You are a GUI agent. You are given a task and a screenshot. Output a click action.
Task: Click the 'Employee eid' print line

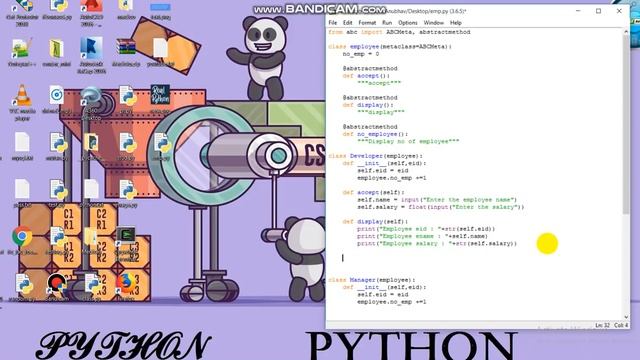tap(426, 229)
